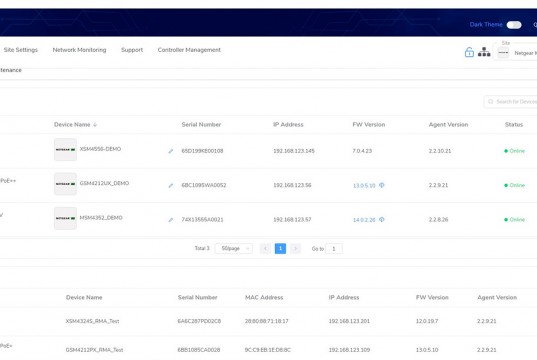Select page 1 in pagination
The image size is (537, 360).
coord(280,248)
